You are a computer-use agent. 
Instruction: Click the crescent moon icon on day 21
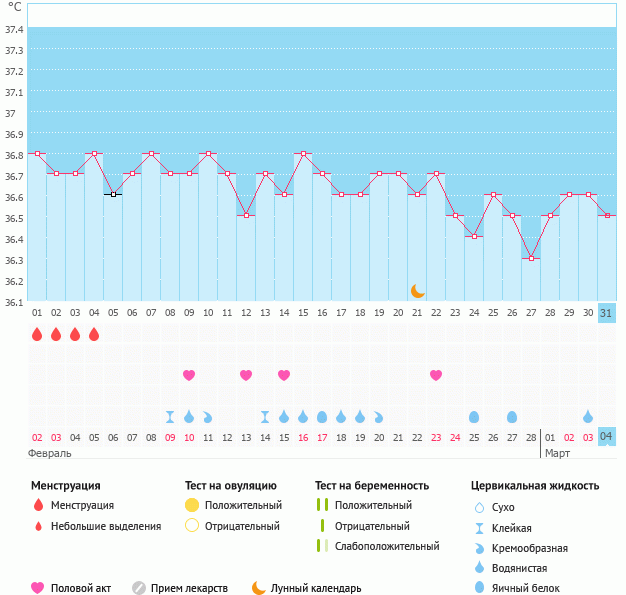tap(418, 290)
